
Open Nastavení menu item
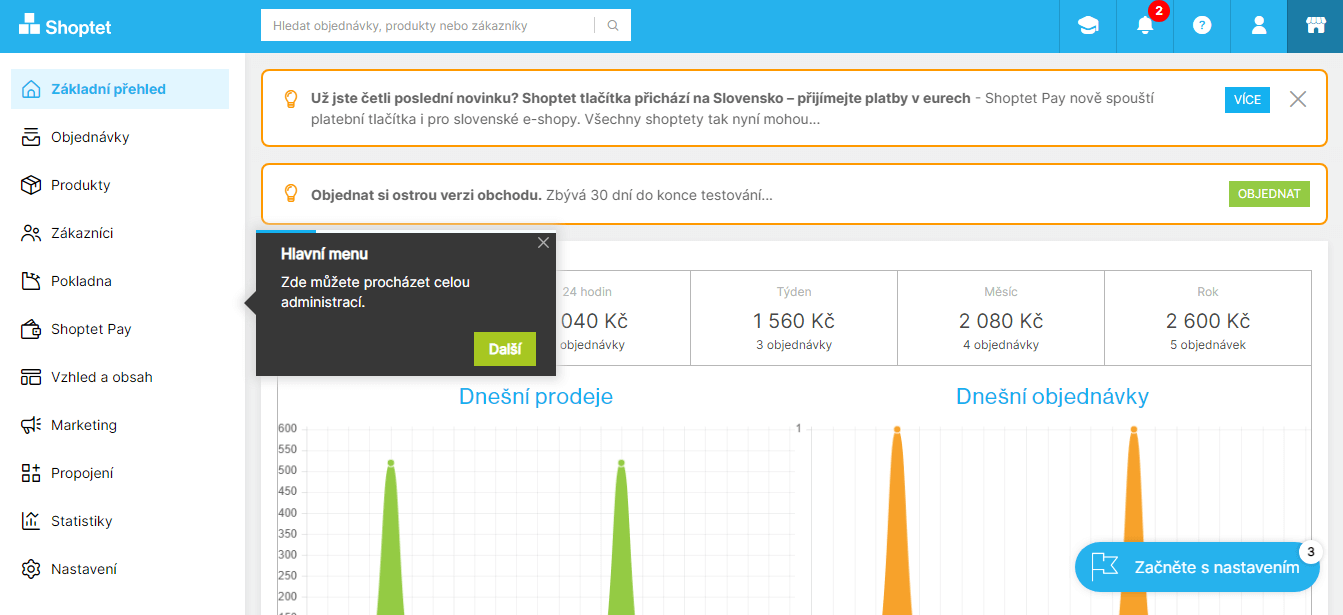click(120, 569)
